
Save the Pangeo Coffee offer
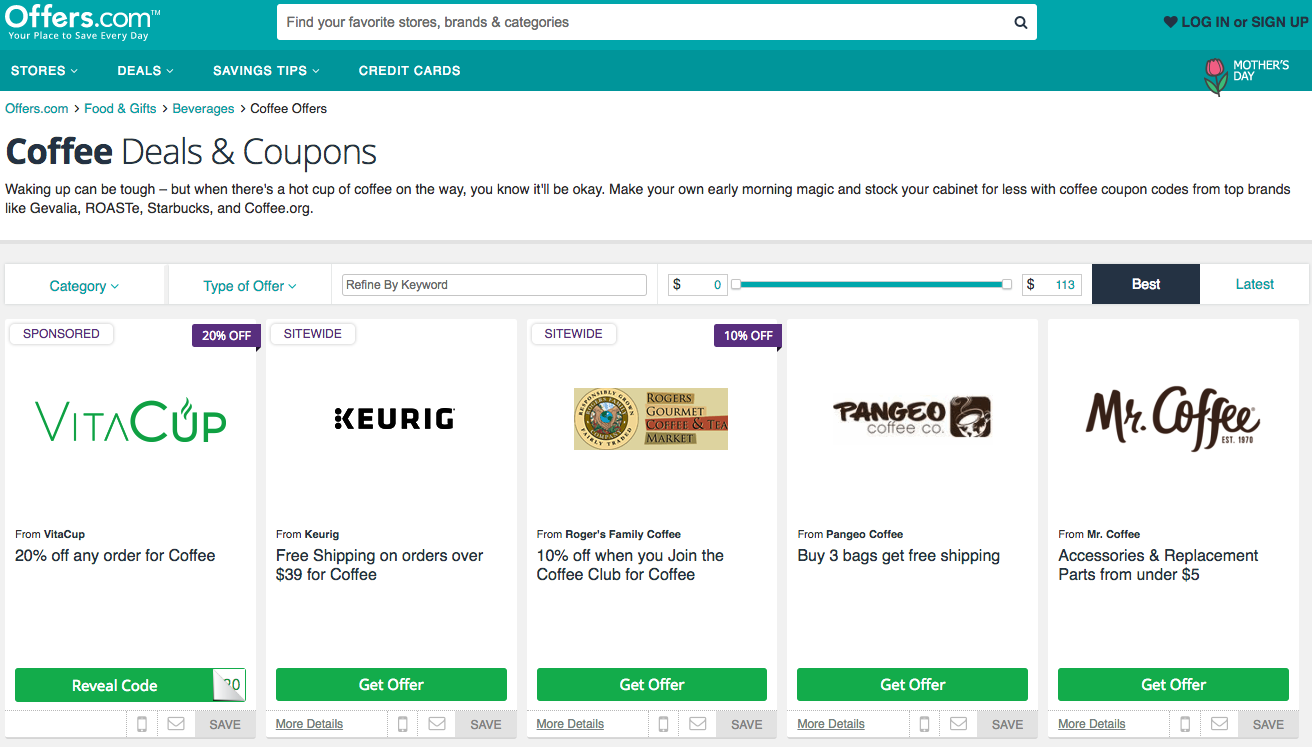(x=1007, y=725)
